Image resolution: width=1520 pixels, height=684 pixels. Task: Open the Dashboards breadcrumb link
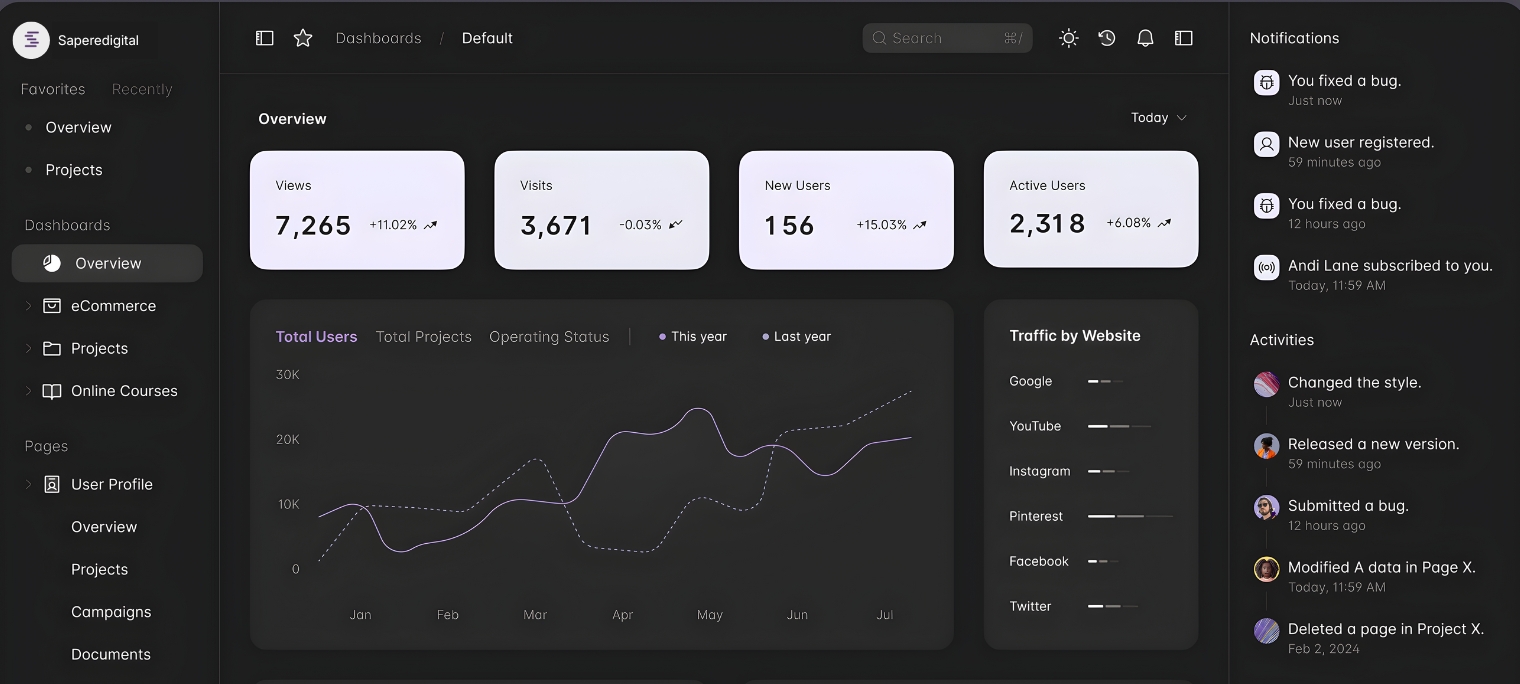[x=378, y=37]
